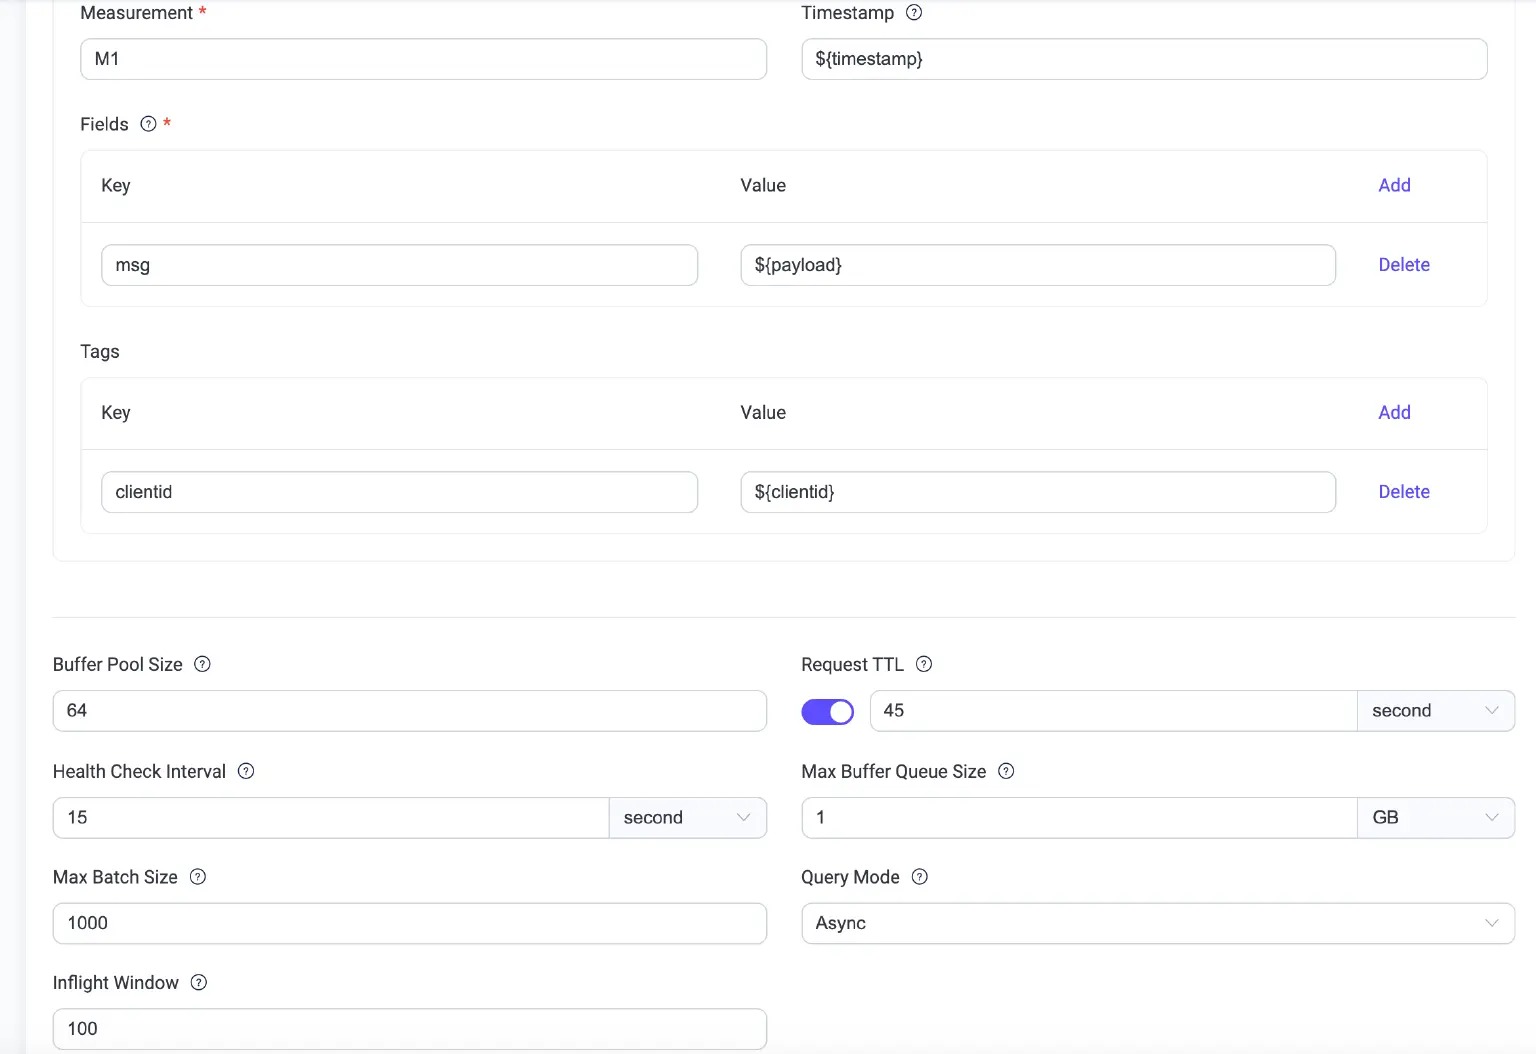
Task: Click the Inflight Window help icon
Action: click(199, 983)
